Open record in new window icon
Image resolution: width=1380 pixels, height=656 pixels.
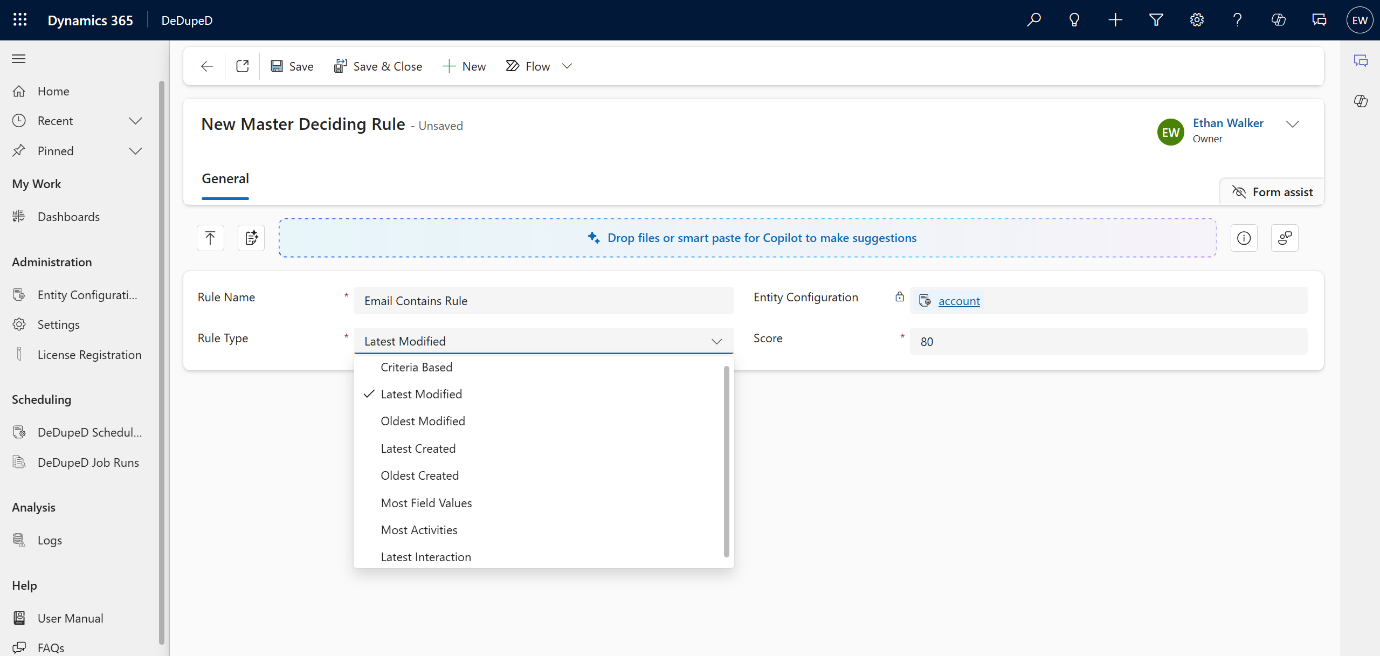242,66
